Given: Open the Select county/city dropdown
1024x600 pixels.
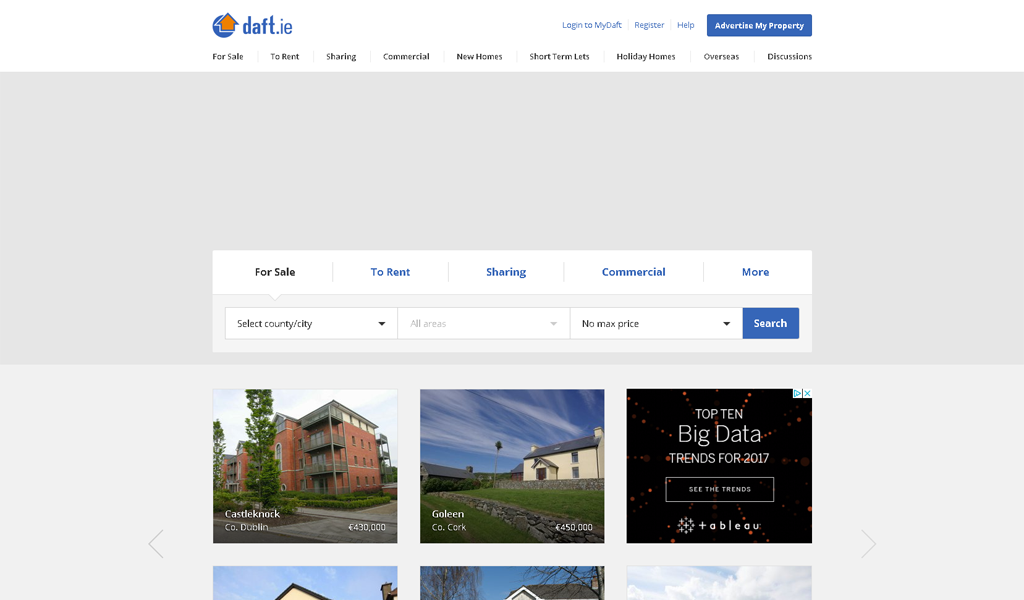Looking at the screenshot, I should click(311, 323).
